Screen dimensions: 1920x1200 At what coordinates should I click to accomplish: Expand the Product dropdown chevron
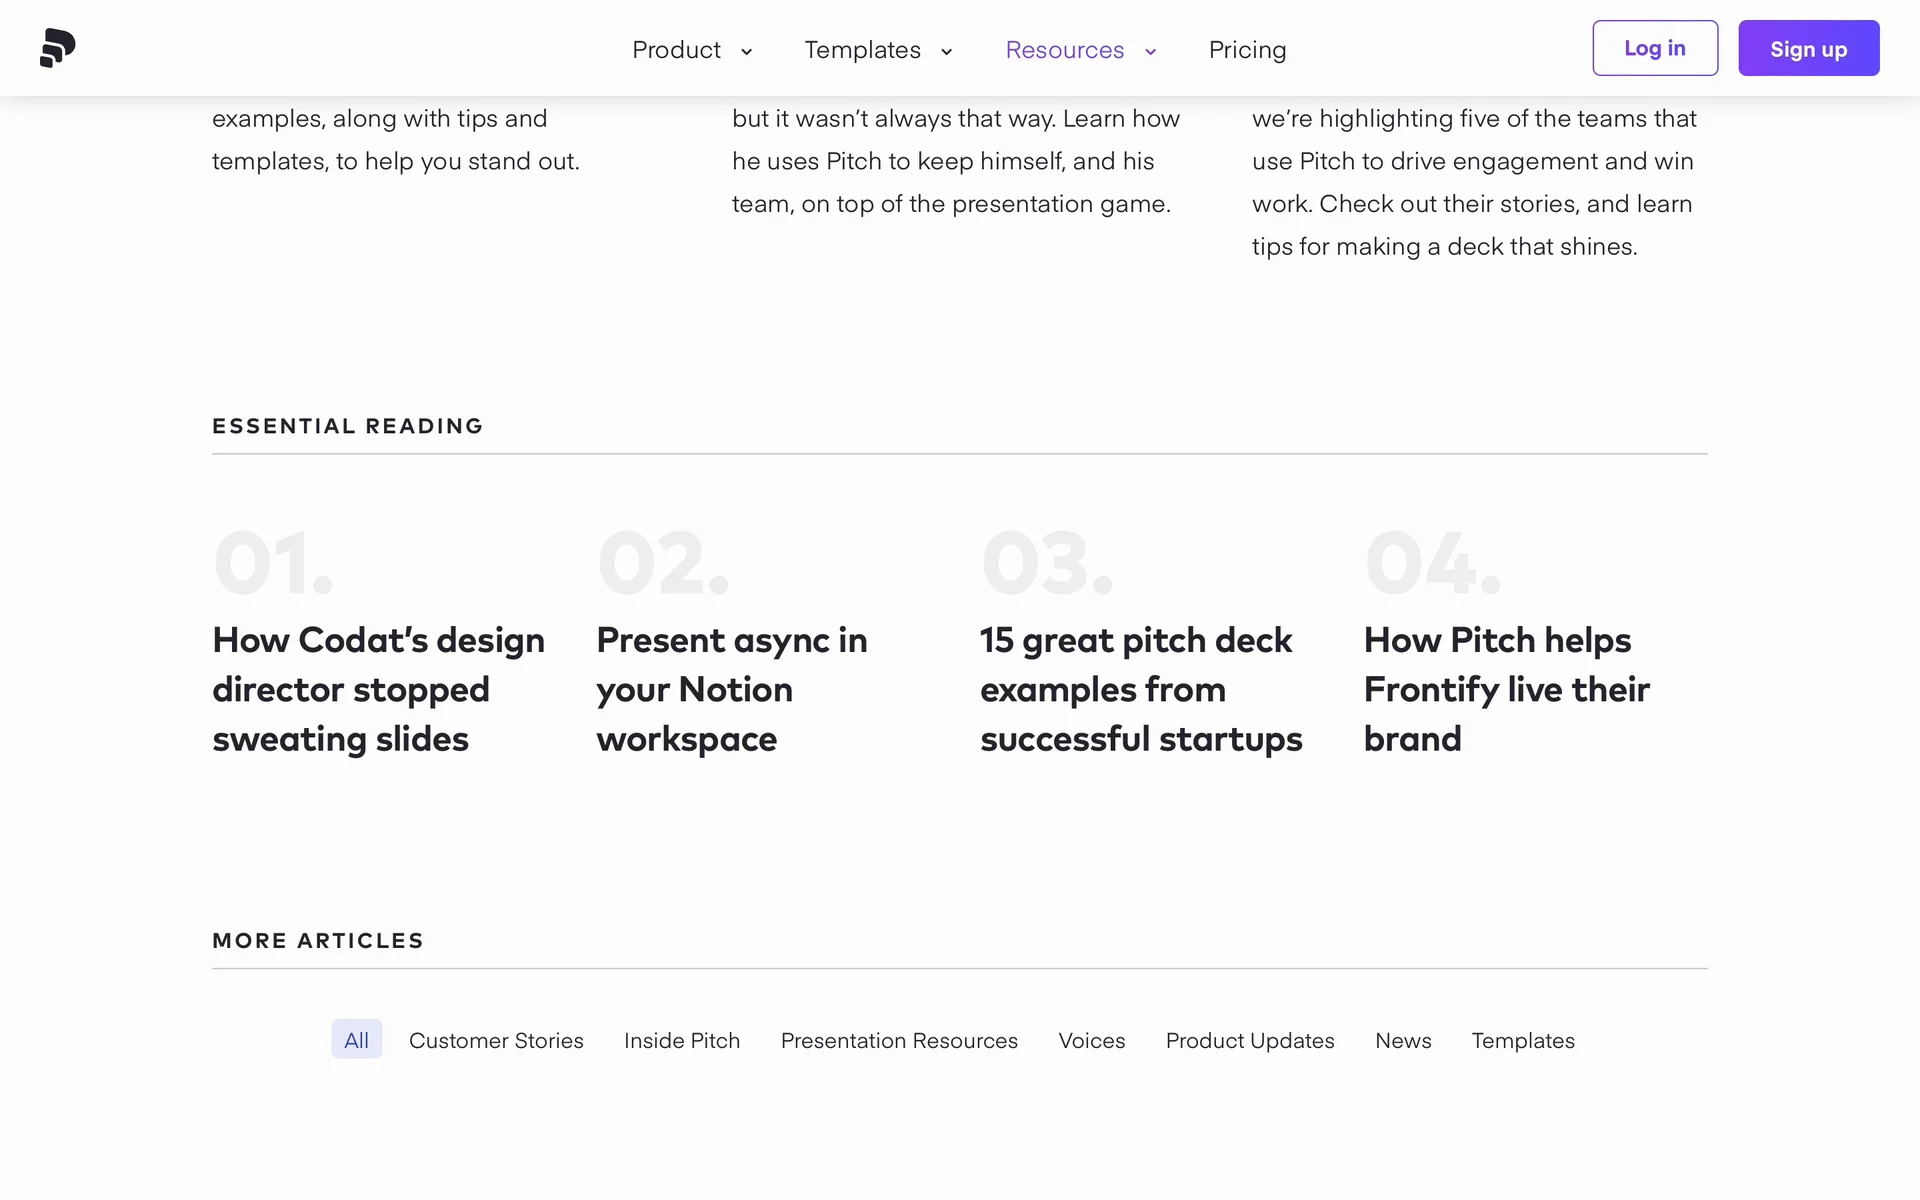[746, 52]
